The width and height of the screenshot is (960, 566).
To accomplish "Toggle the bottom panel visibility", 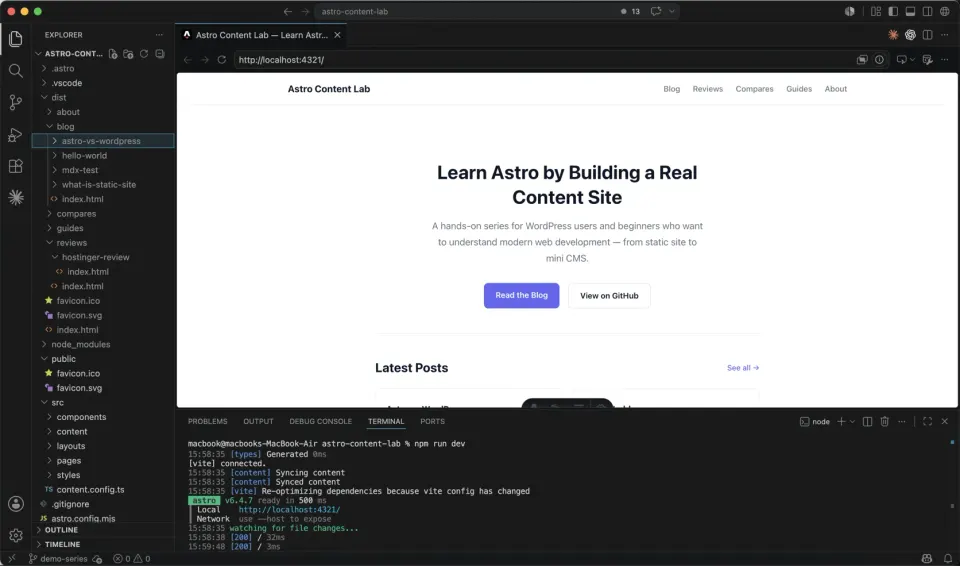I will click(910, 11).
